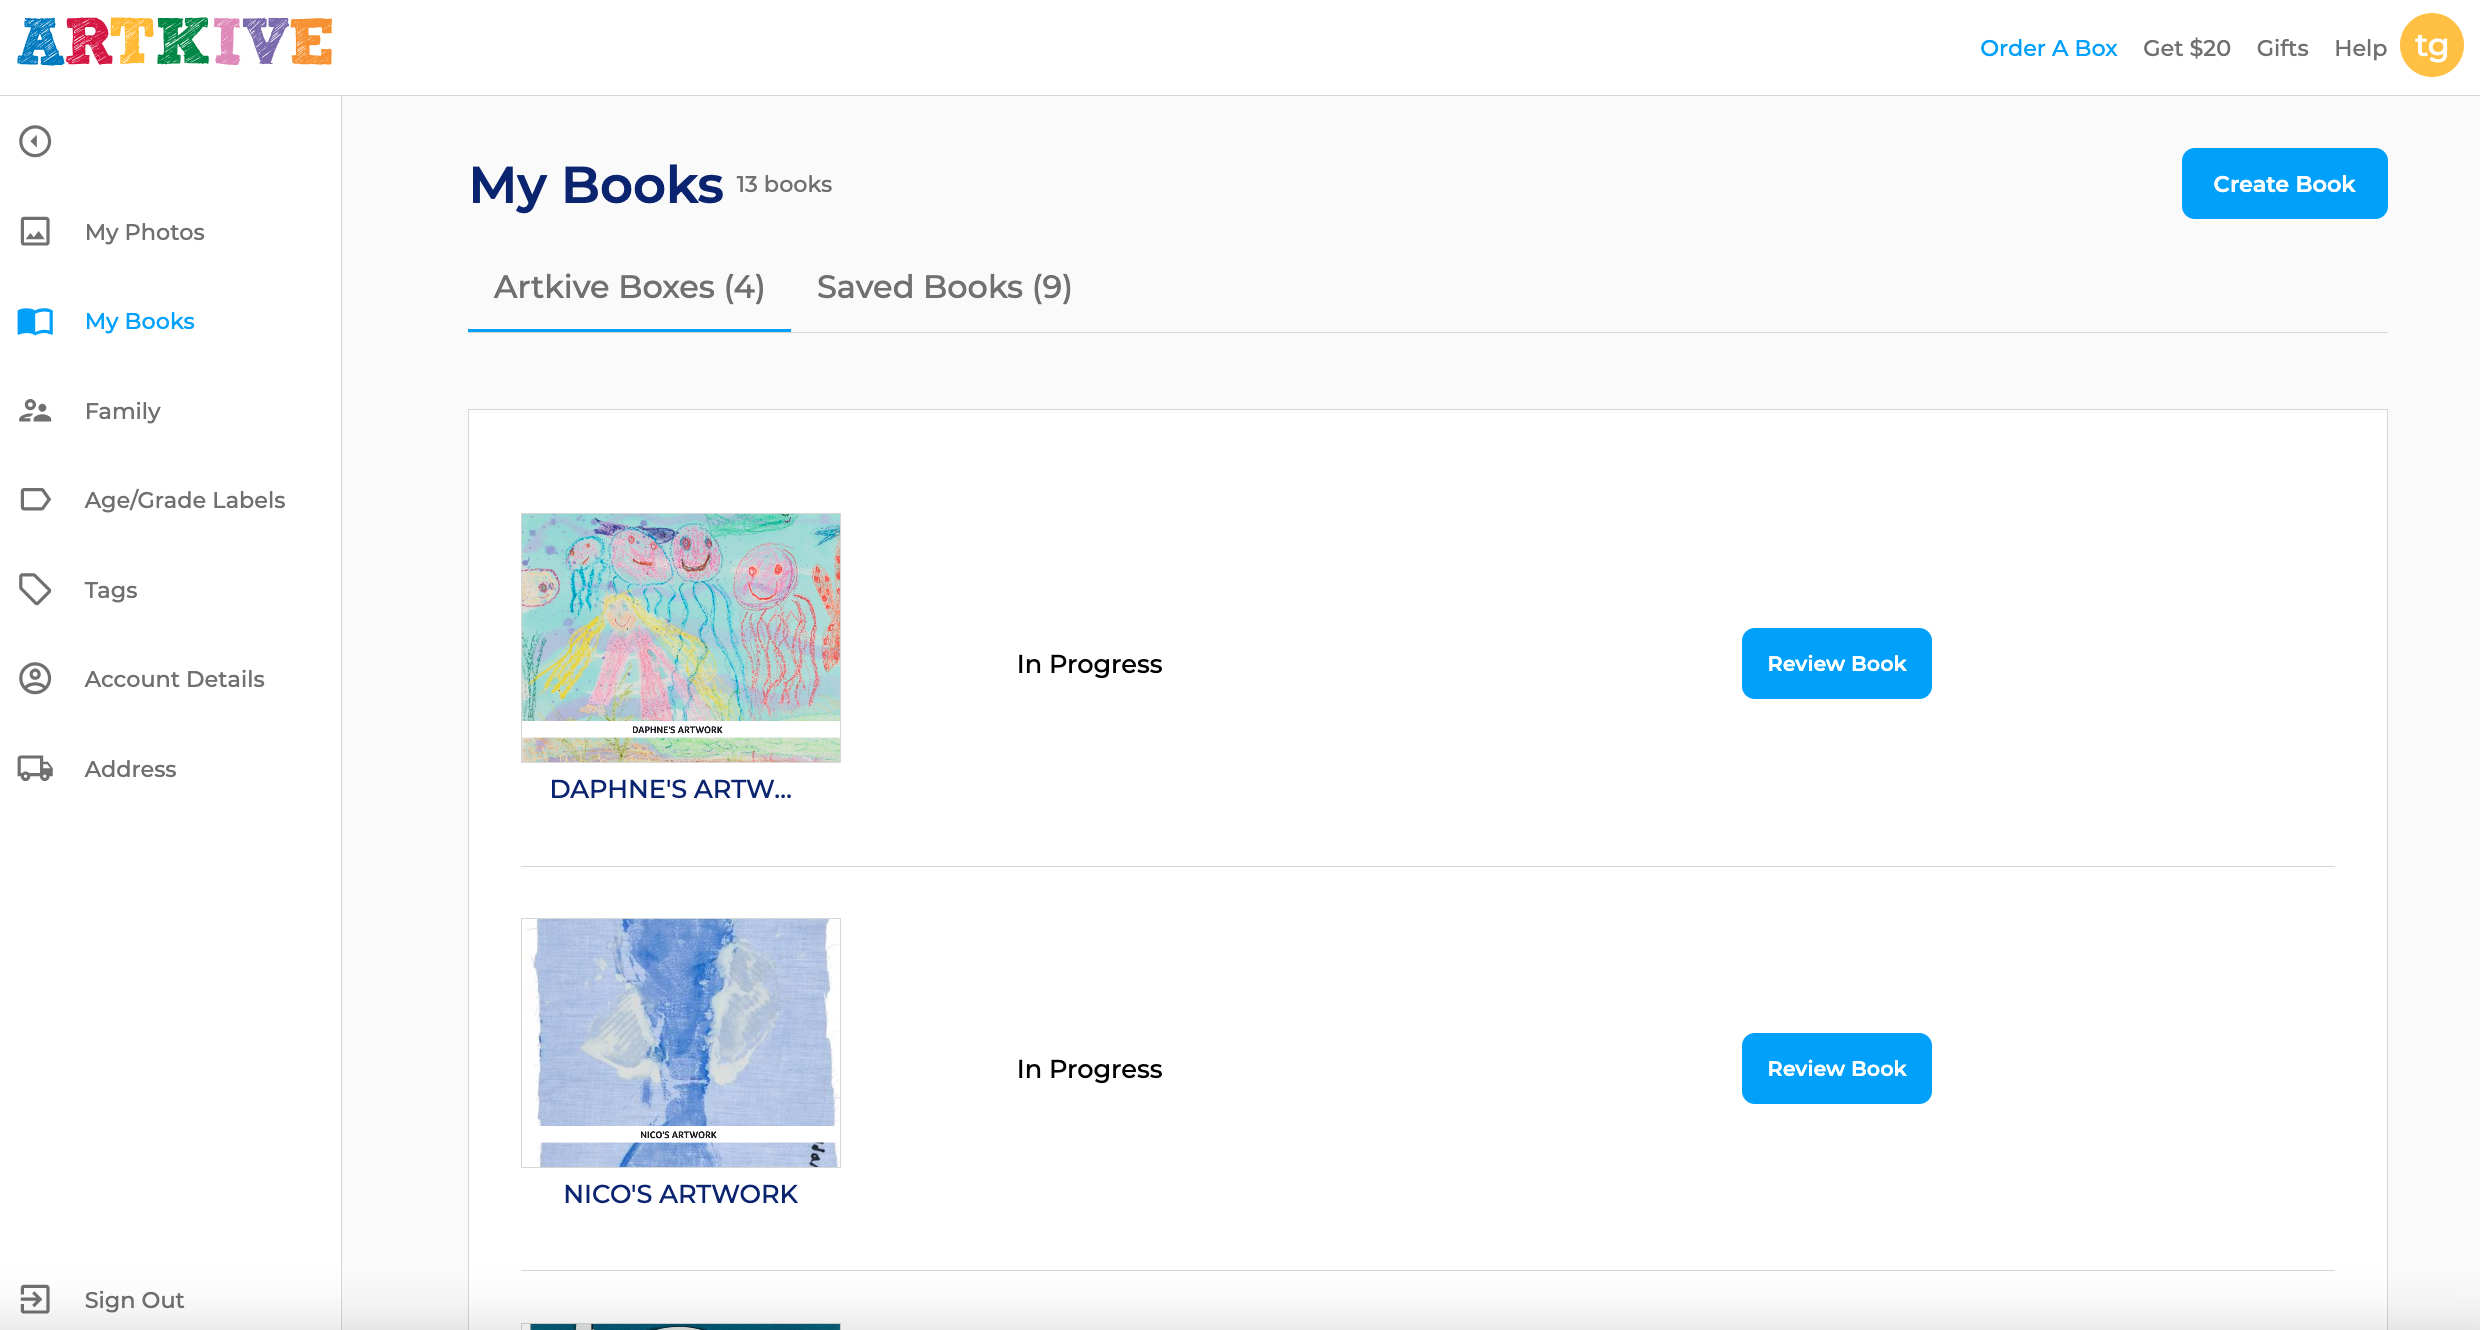
Task: Click the Create Book button
Action: coord(2284,183)
